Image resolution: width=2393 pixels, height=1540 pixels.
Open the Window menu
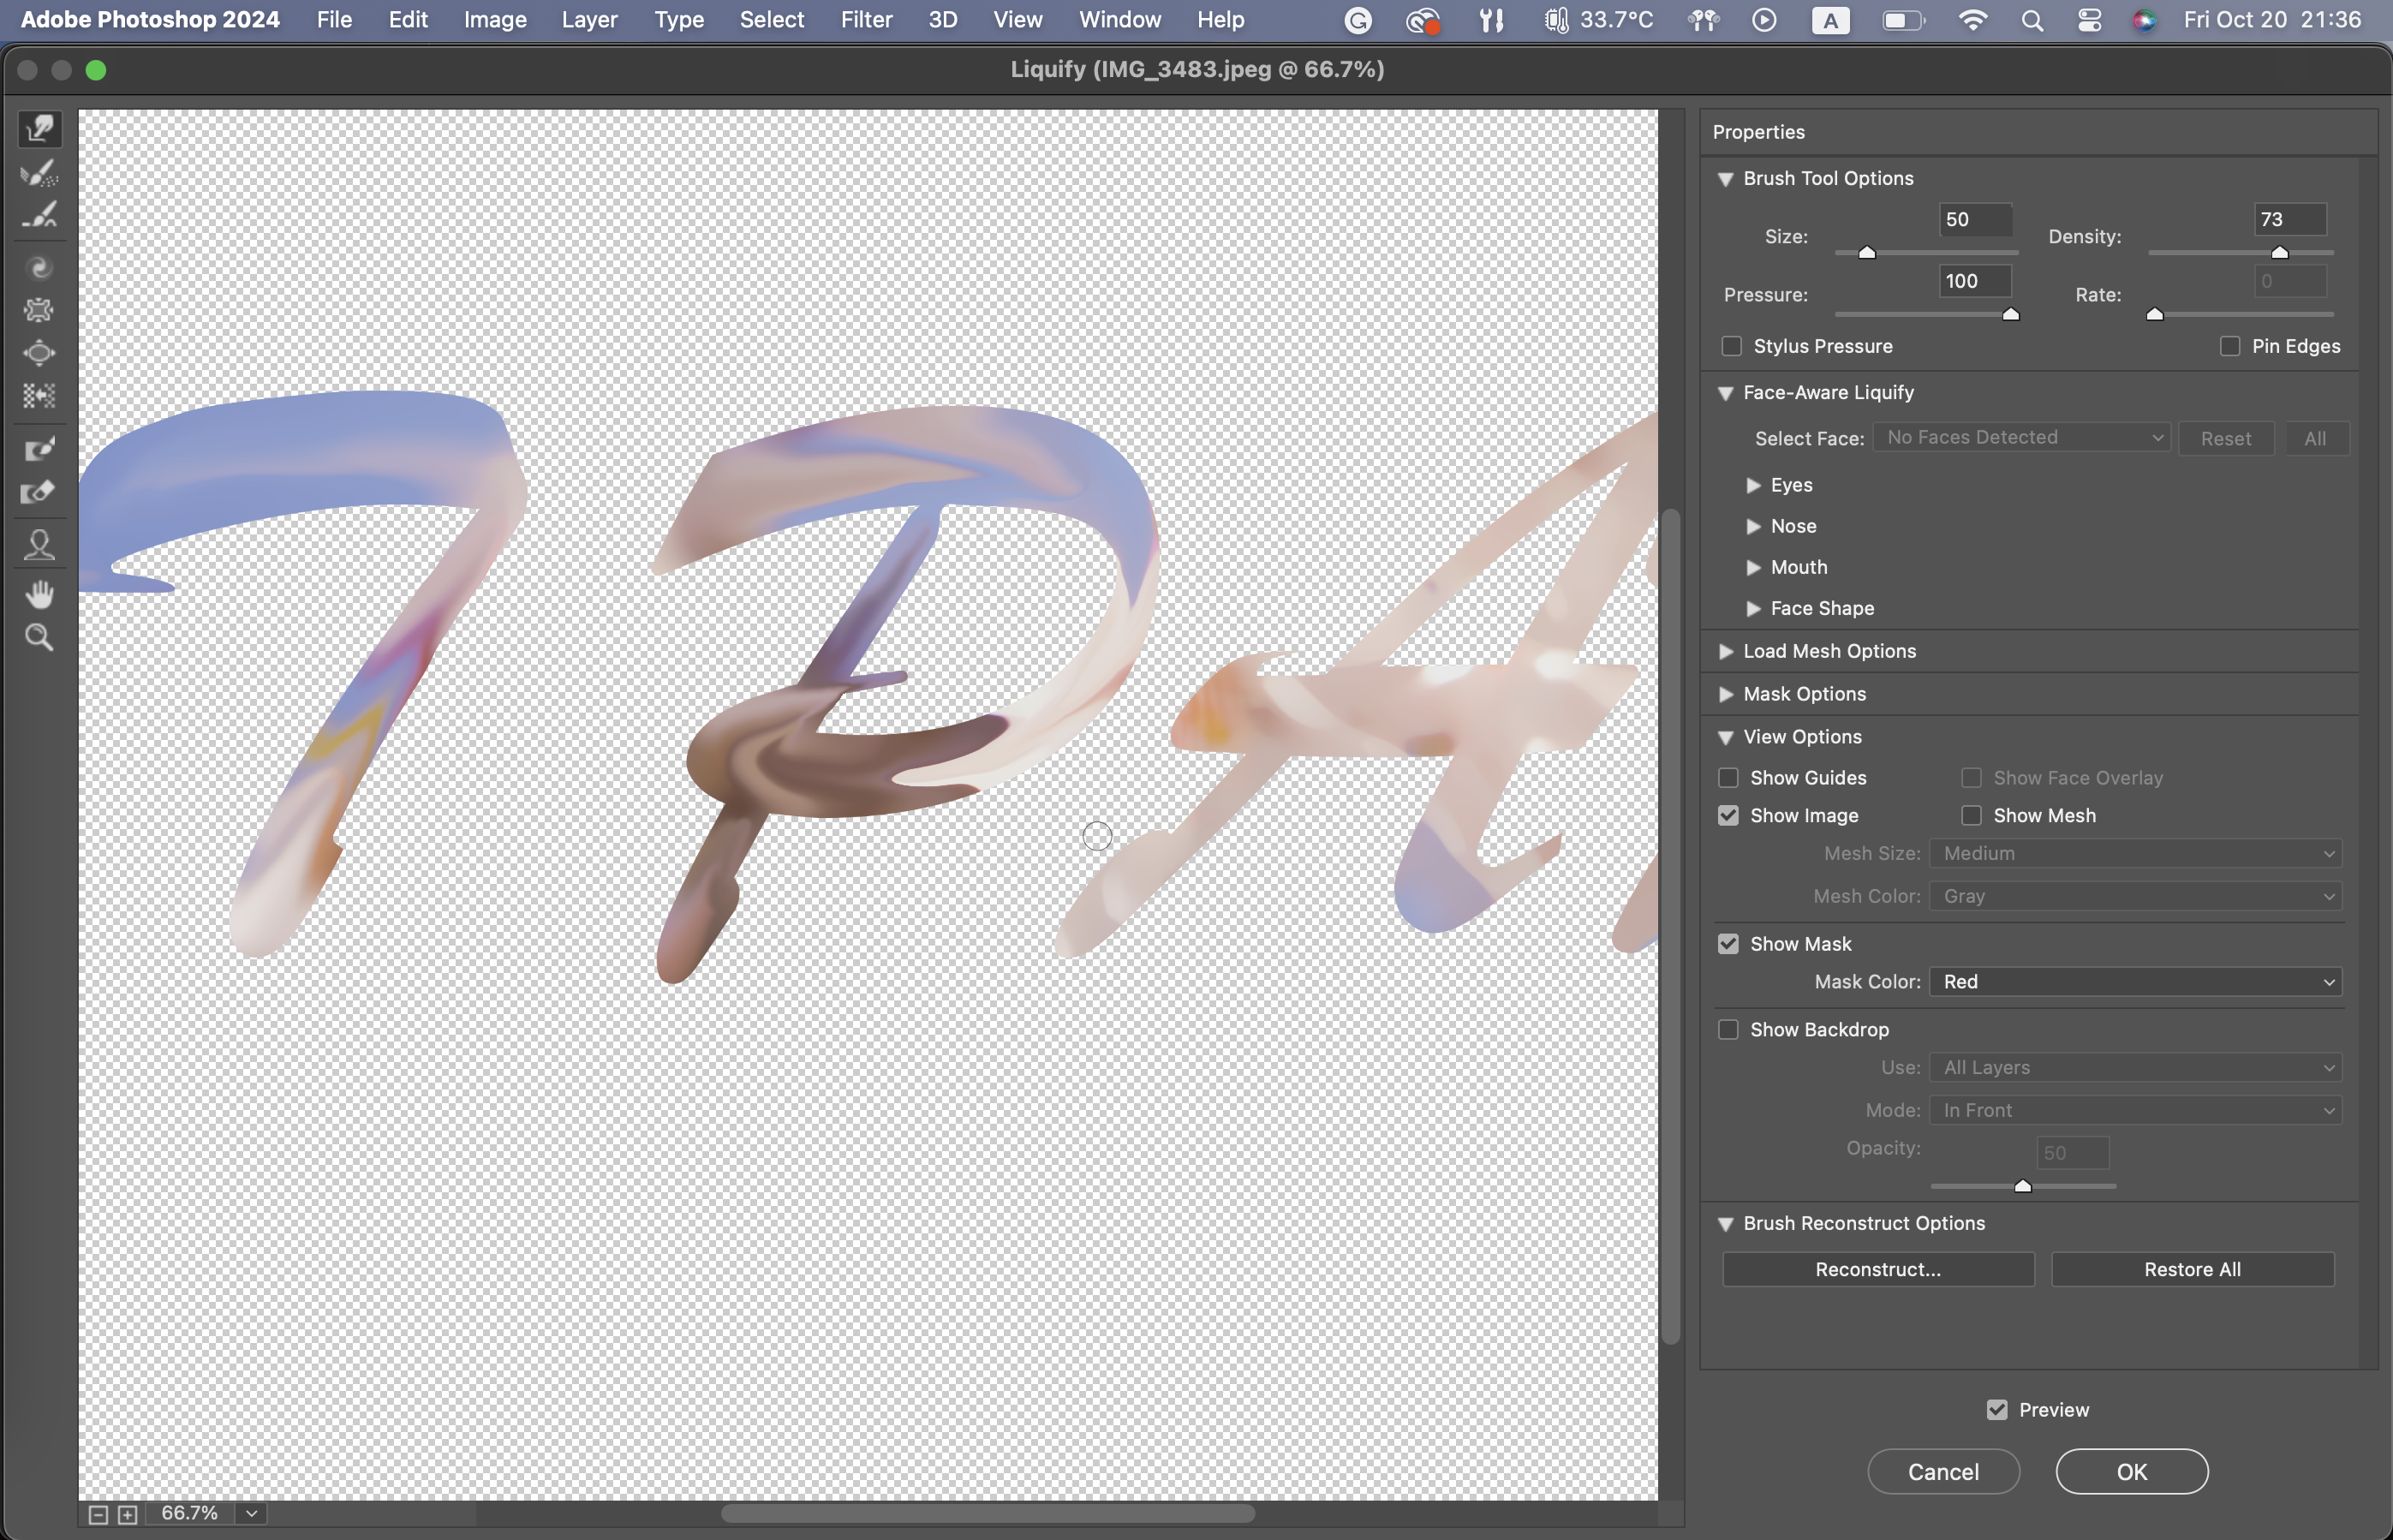[1119, 20]
